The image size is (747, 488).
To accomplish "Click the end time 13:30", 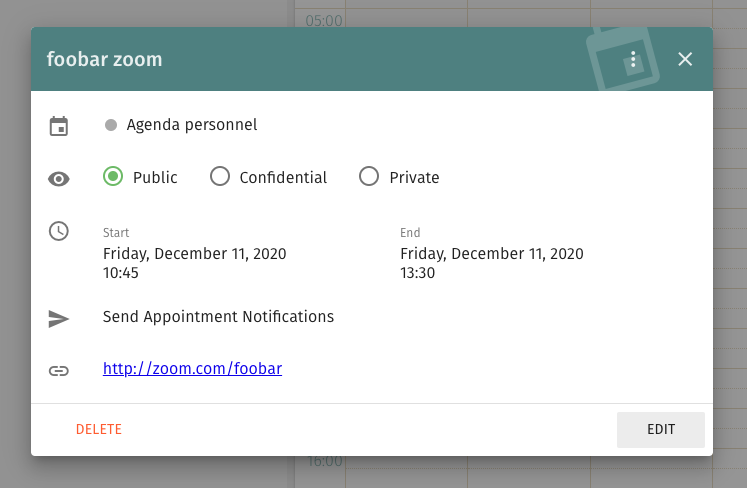I will (x=417, y=272).
